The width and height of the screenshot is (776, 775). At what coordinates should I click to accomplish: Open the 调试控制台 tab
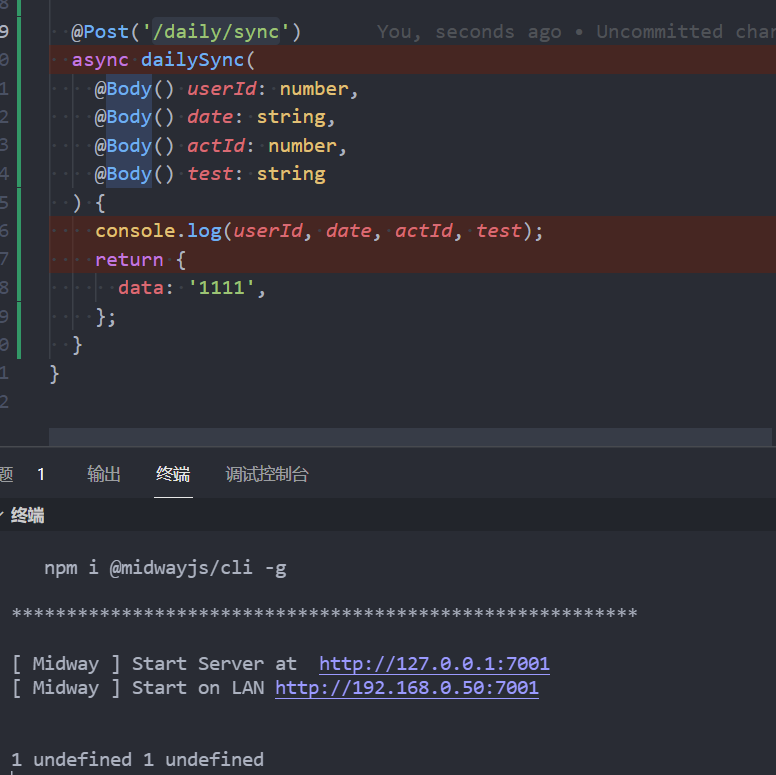pos(267,474)
